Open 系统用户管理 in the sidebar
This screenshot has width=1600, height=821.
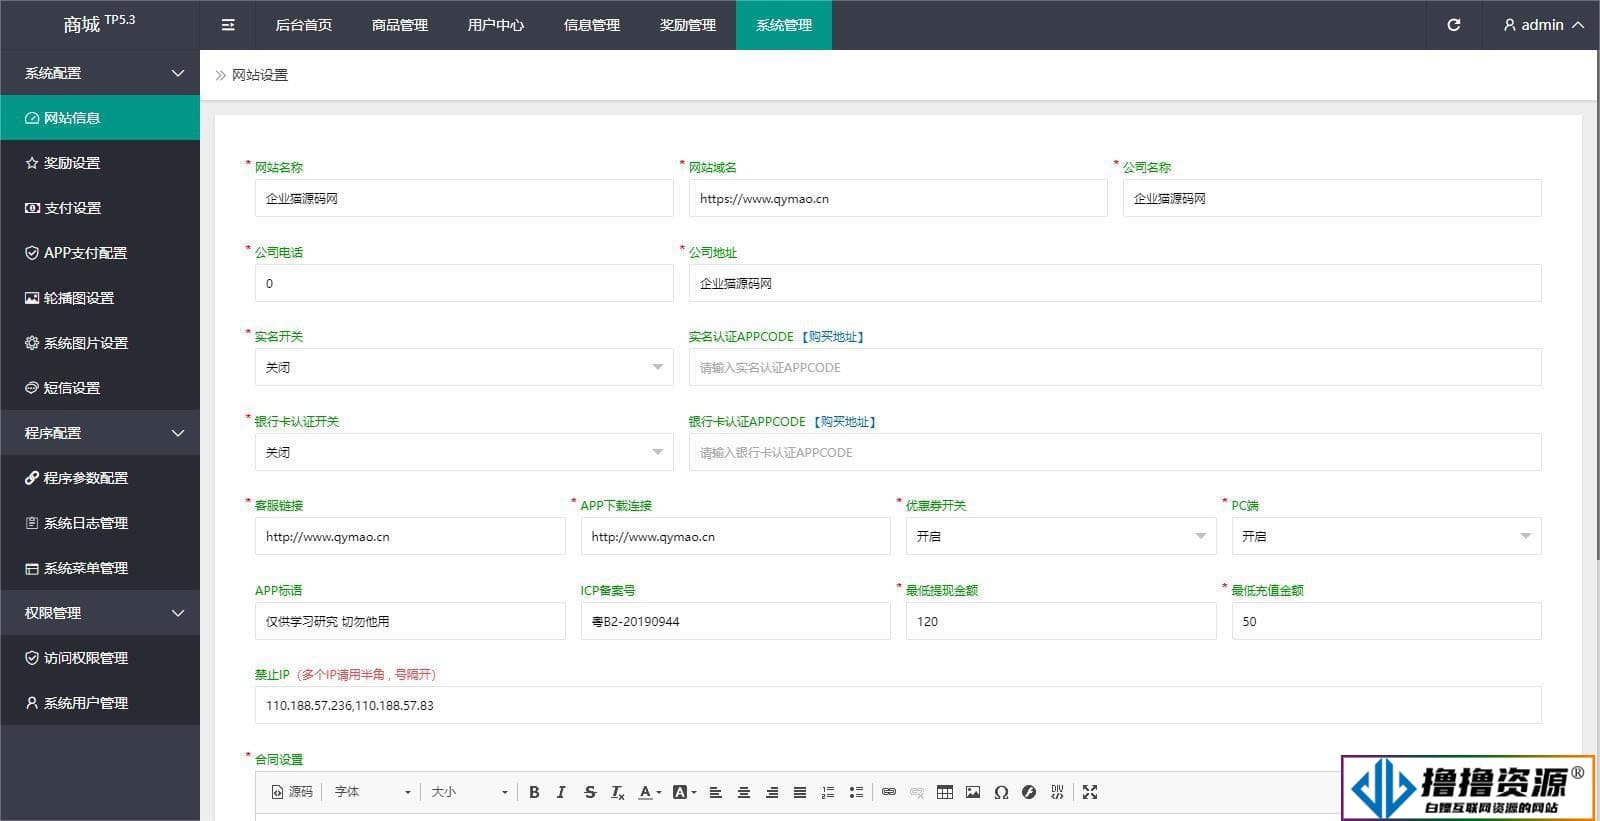100,703
